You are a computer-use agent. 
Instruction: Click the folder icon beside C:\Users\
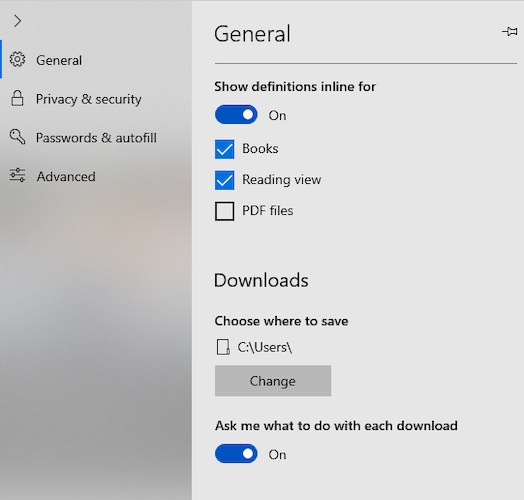pos(223,347)
